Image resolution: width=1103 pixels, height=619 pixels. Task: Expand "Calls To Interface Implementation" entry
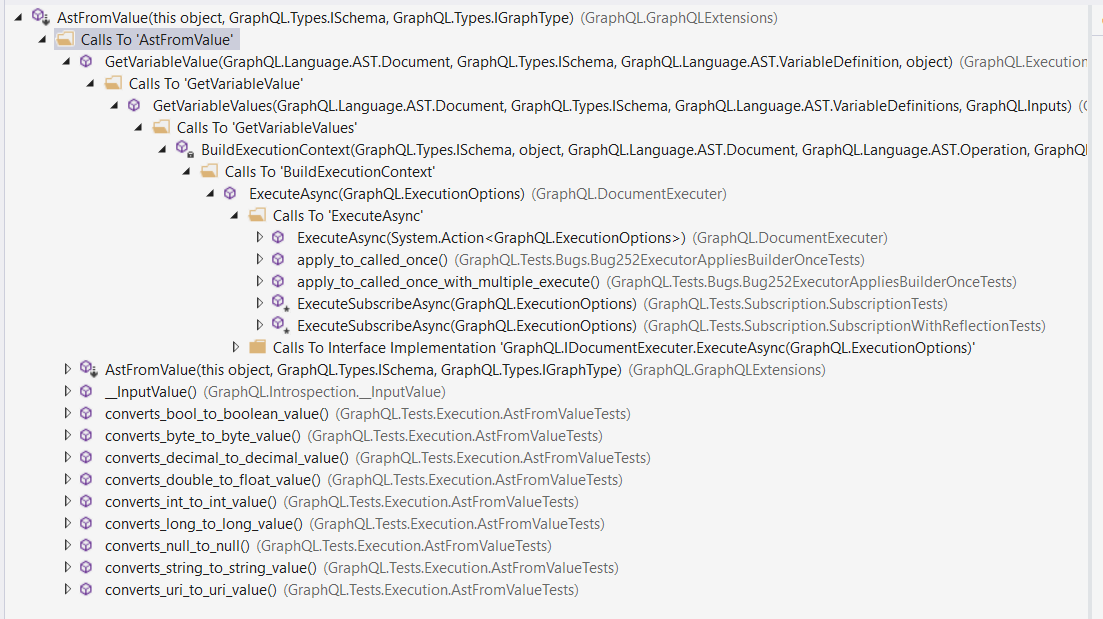click(238, 347)
